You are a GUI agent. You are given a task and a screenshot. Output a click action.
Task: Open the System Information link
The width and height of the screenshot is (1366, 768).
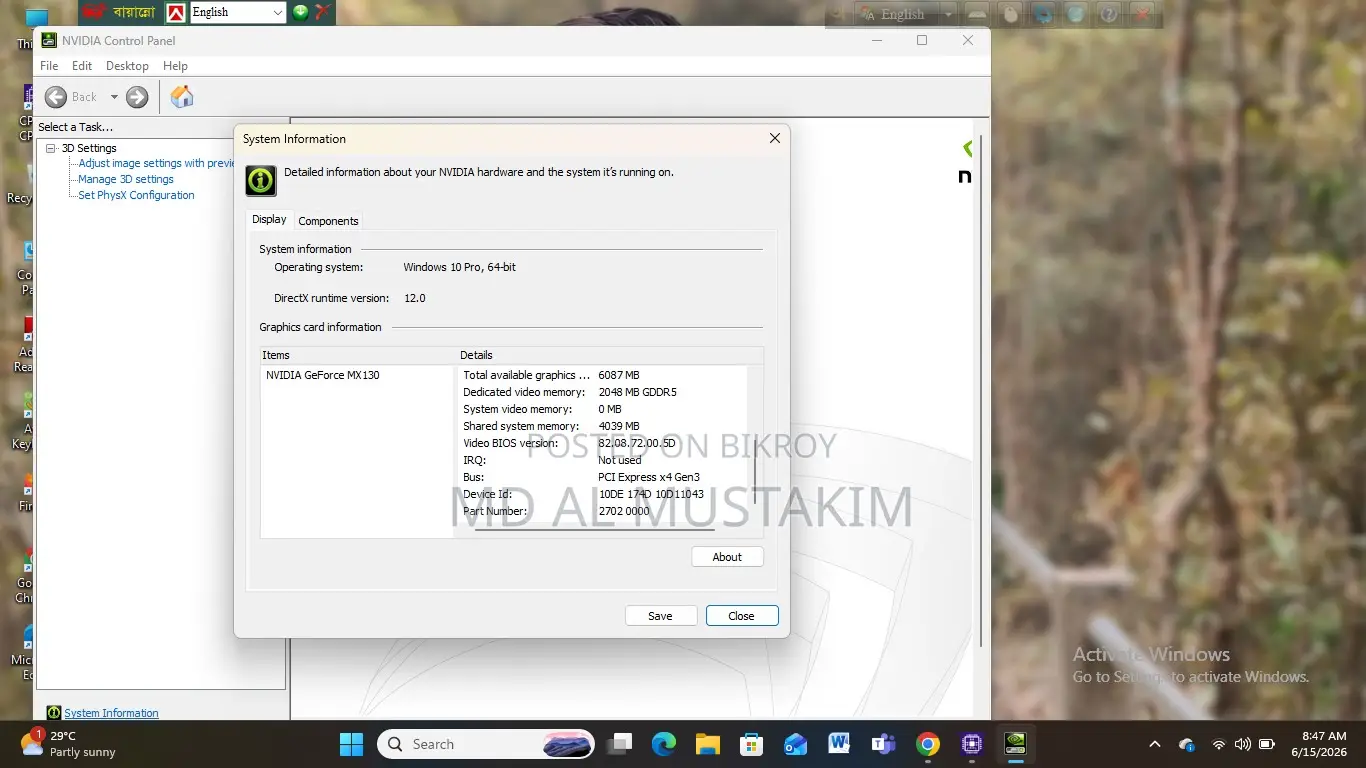111,713
